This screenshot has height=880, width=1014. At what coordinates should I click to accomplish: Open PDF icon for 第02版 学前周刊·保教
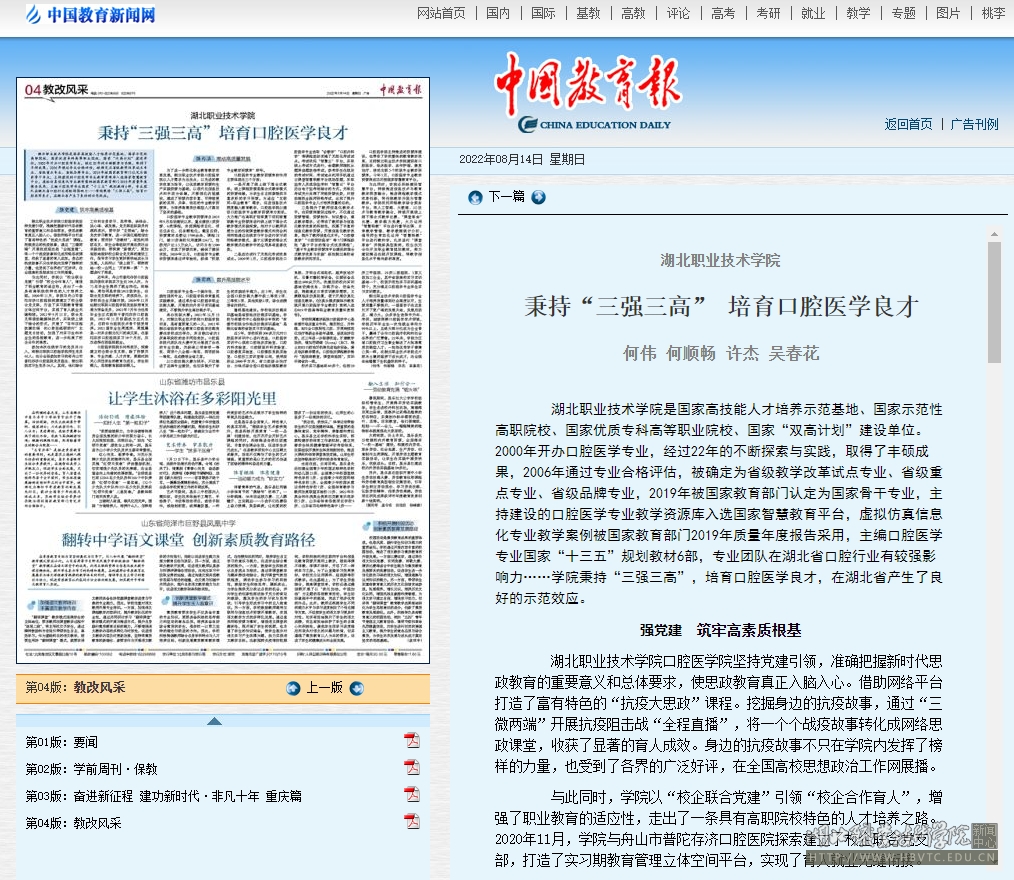411,768
